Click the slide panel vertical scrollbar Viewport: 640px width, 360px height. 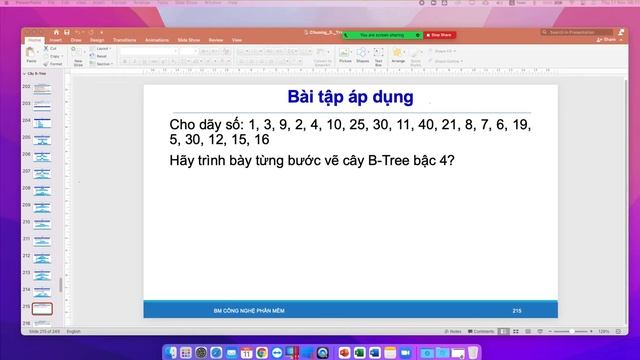coord(61,285)
